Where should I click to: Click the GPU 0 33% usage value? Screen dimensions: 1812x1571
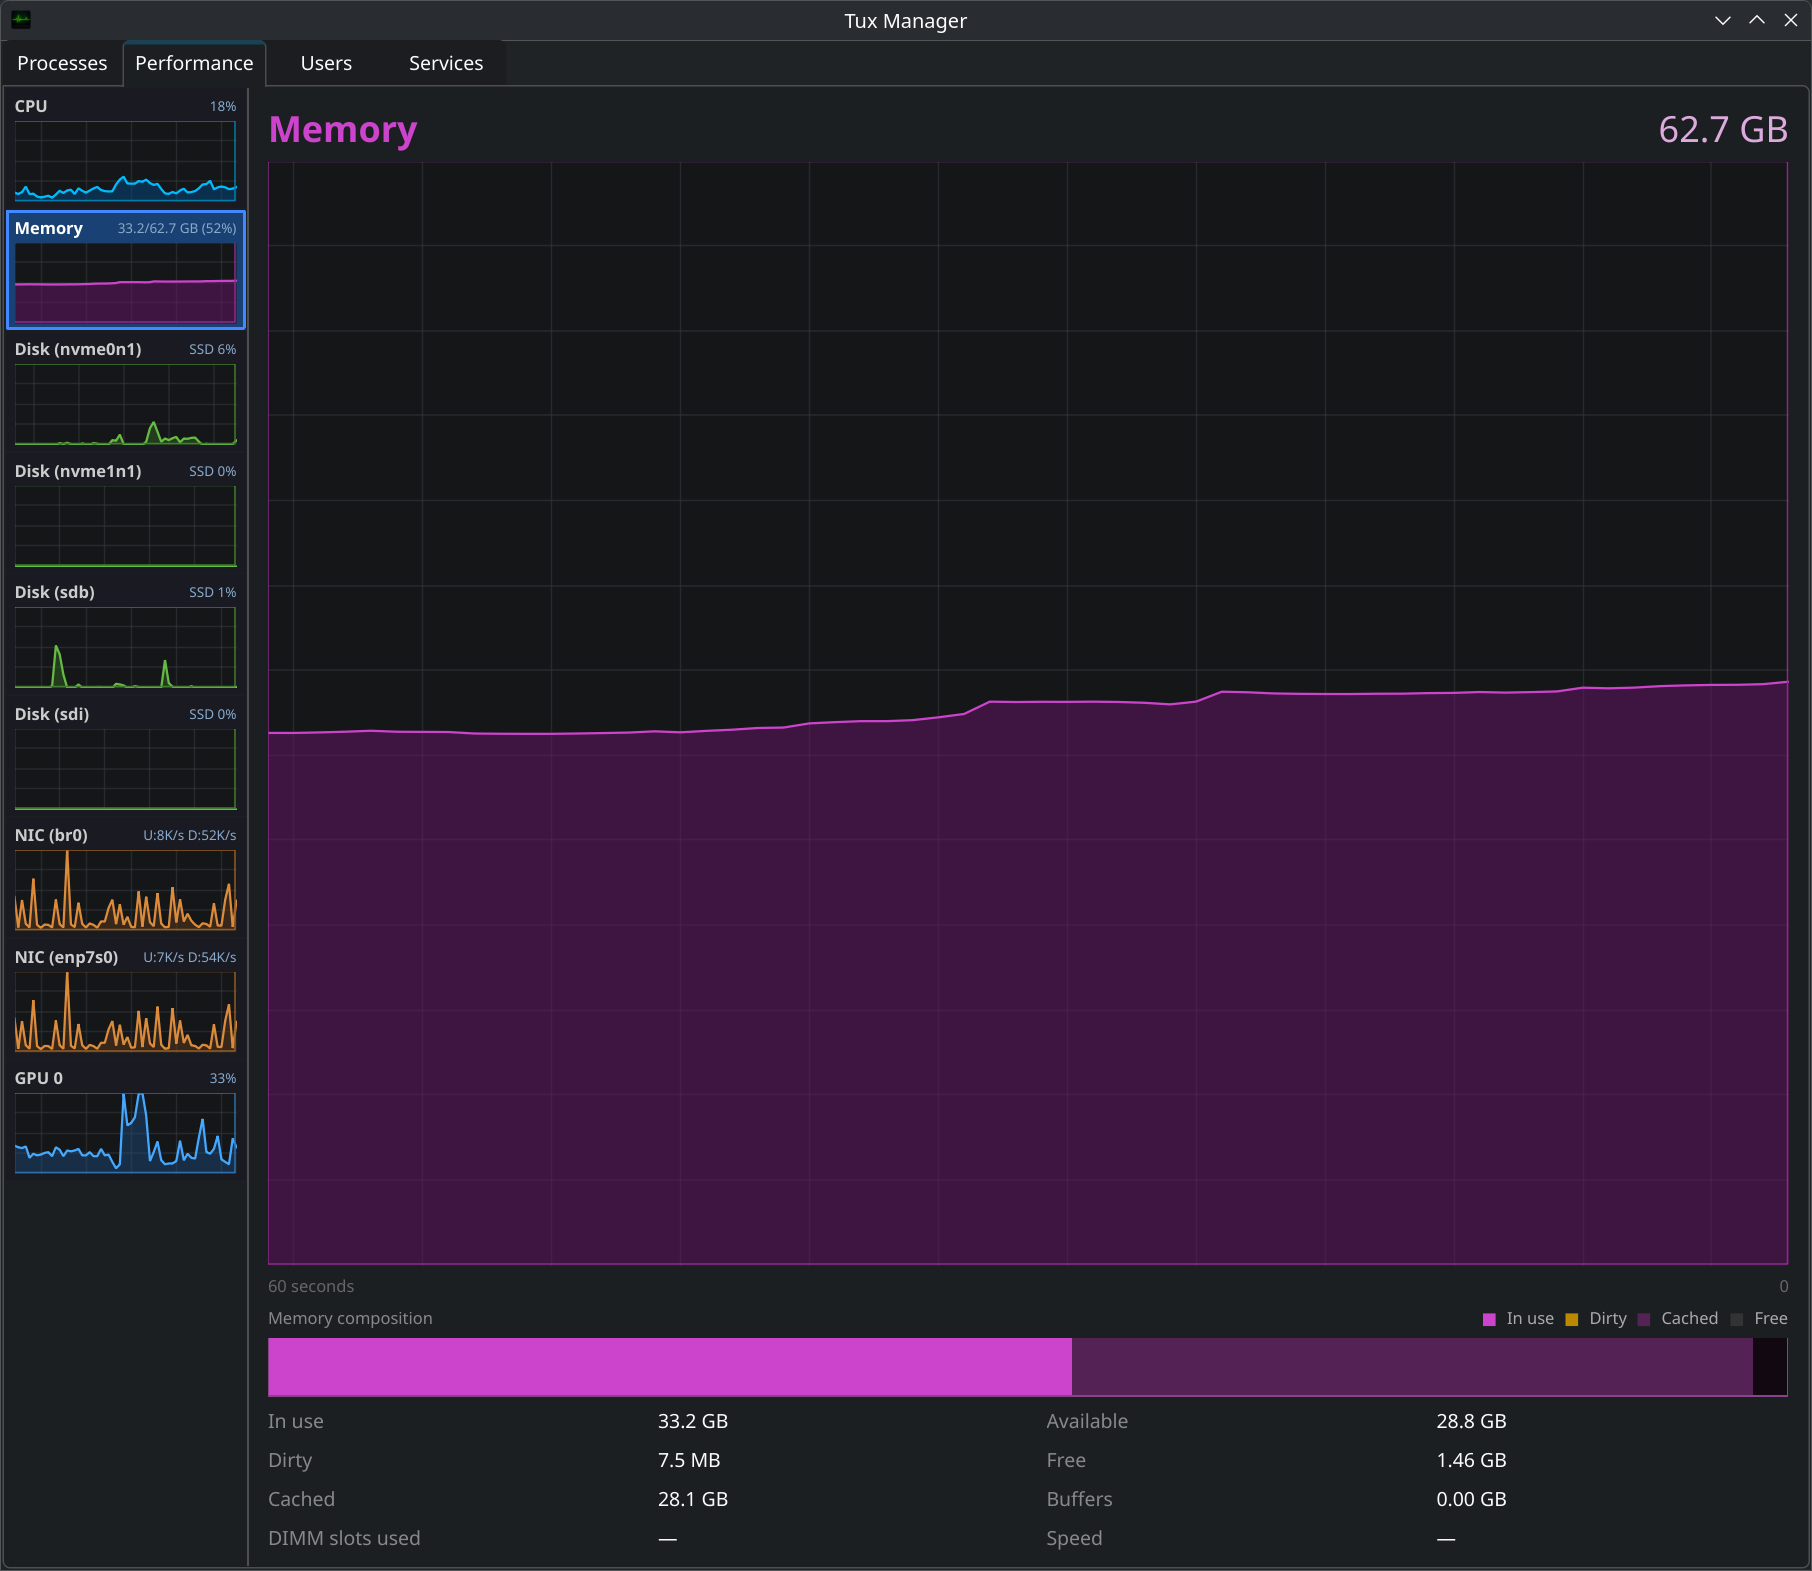tap(223, 1078)
